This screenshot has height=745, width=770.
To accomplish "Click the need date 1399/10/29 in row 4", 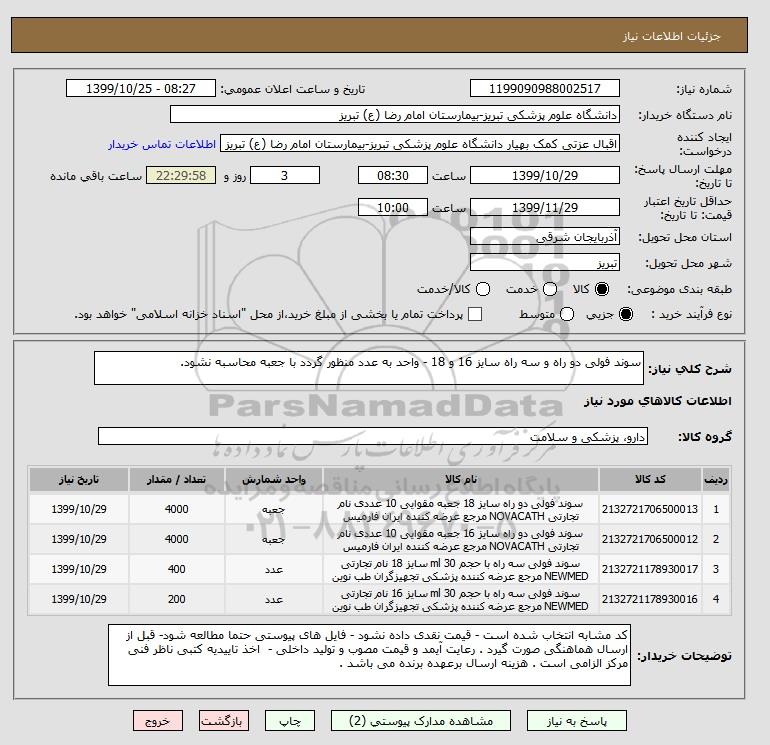I will coord(79,599).
